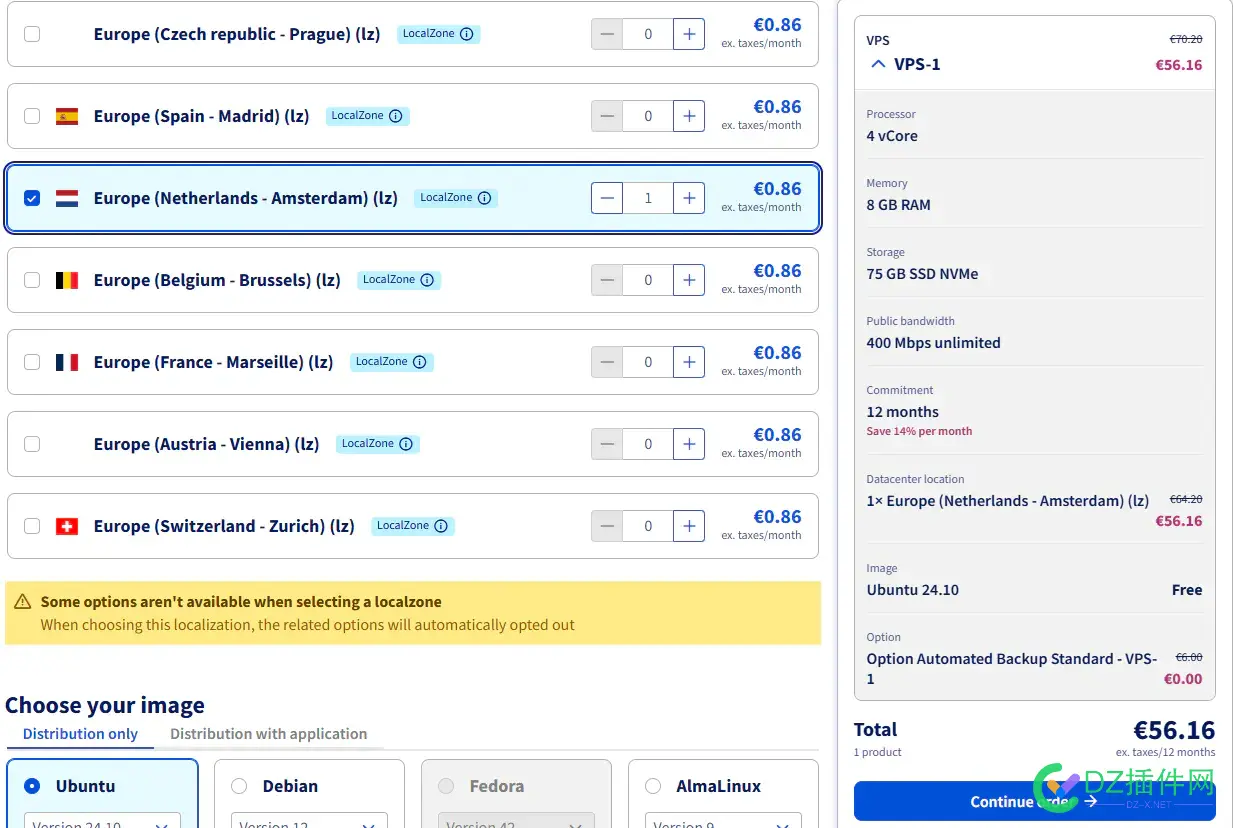The height and width of the screenshot is (828, 1233).
Task: Uncheck the Netherlands - Amsterdam checkbox
Action: pyautogui.click(x=32, y=198)
